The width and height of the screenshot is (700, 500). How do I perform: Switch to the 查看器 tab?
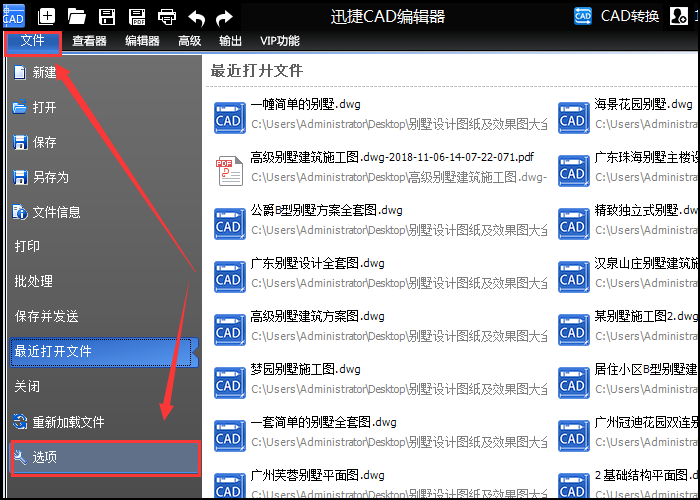[x=89, y=41]
